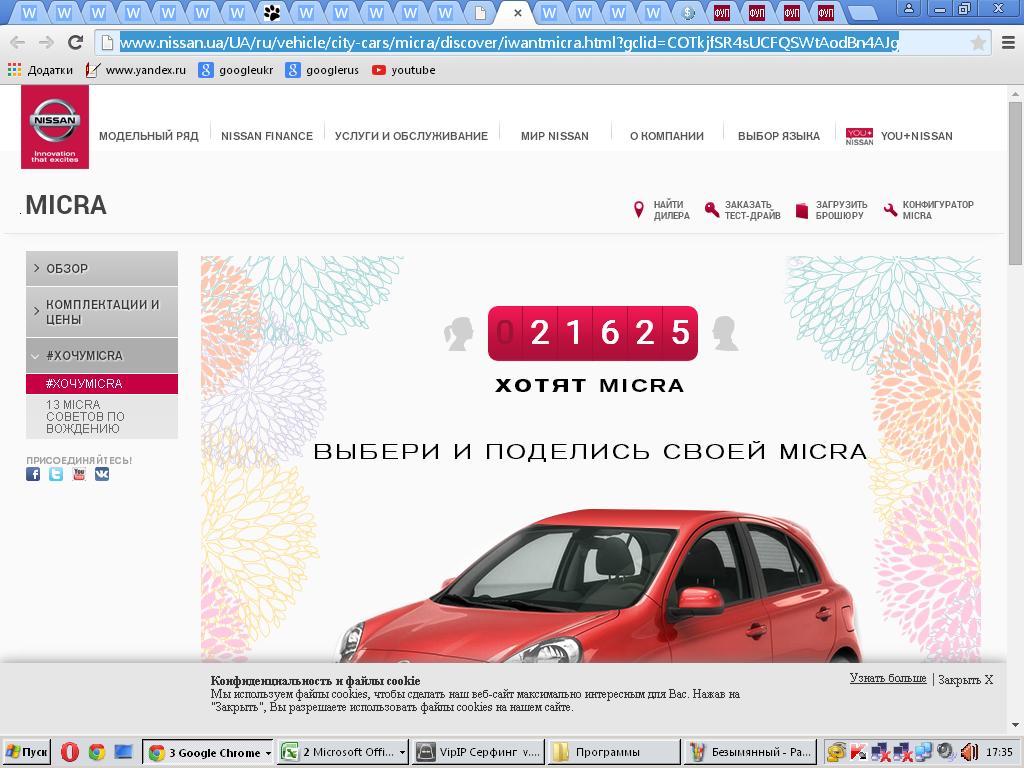
Task: Click the 21625 red counter display
Action: (x=592, y=333)
